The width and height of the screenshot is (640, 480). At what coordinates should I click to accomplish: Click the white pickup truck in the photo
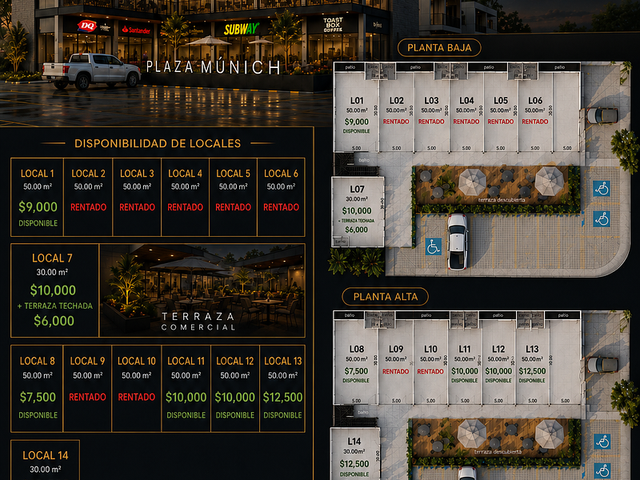[91, 71]
